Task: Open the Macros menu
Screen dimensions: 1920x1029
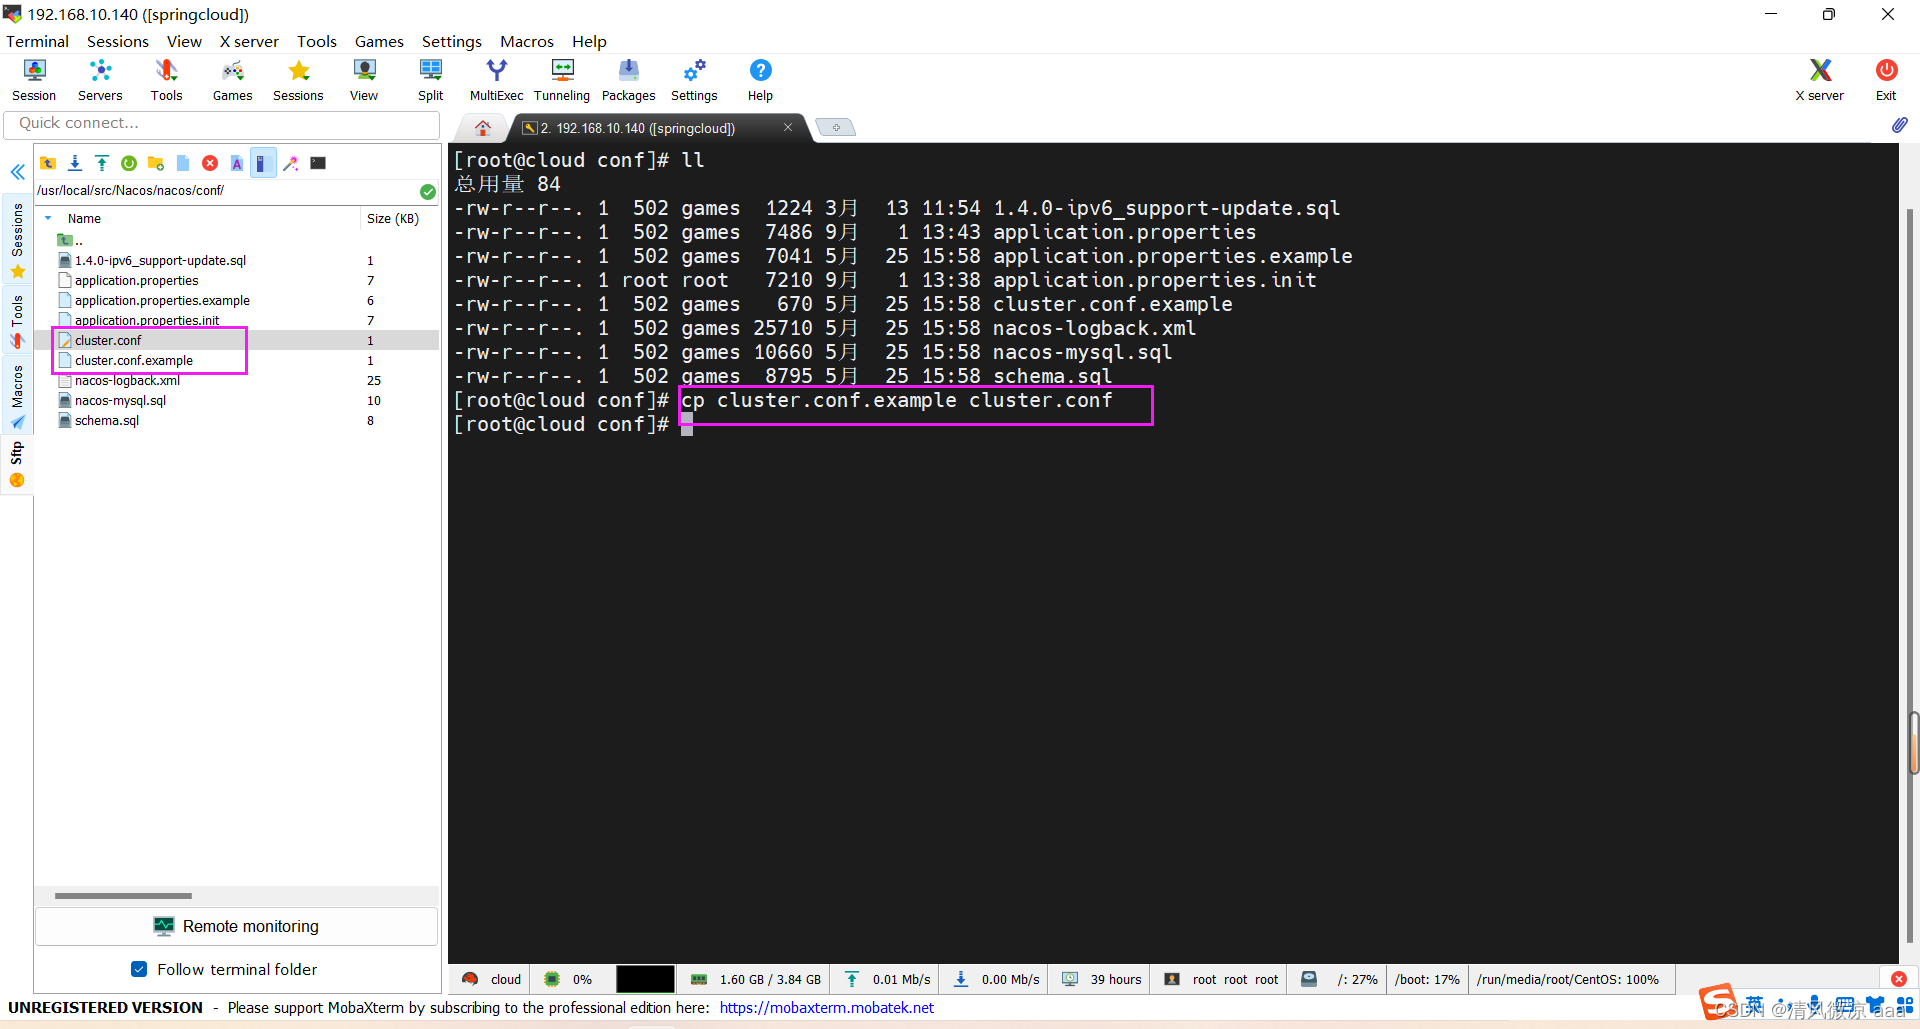Action: click(526, 41)
